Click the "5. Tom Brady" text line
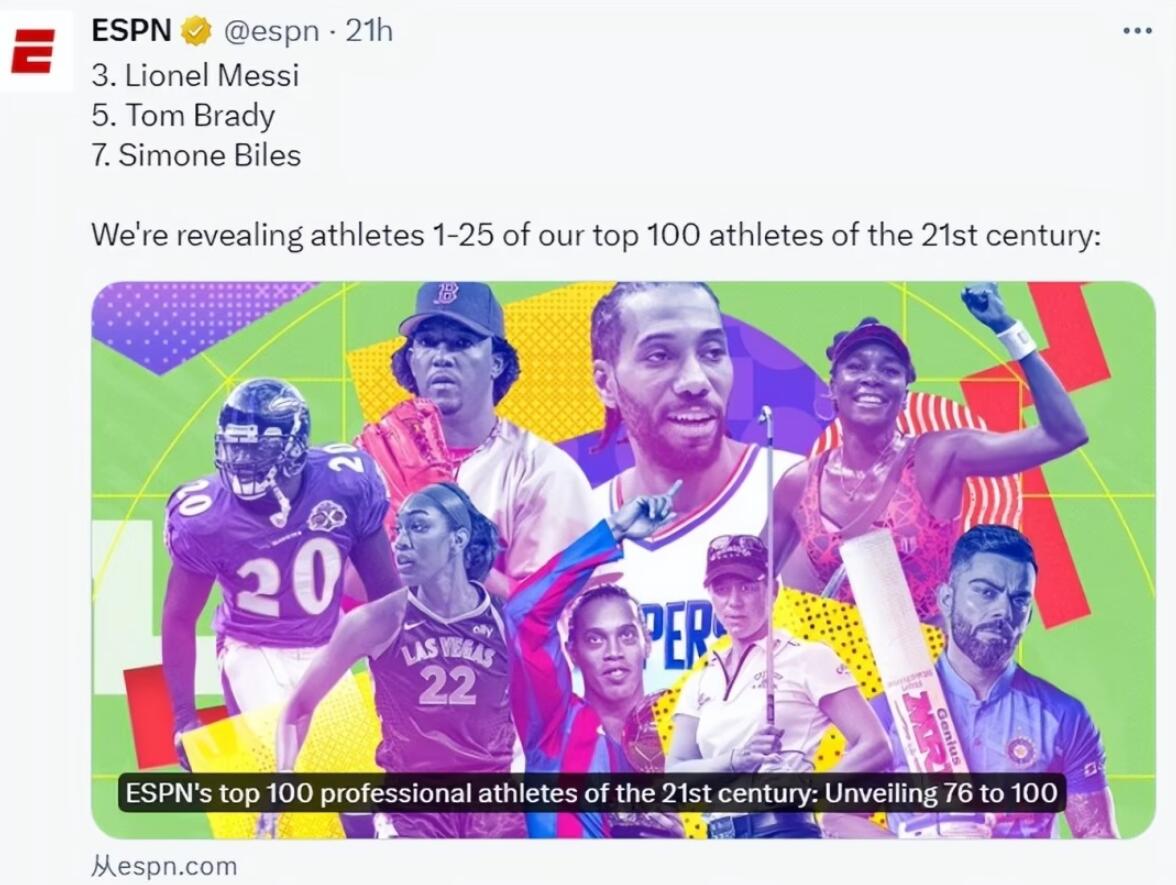1176x885 pixels. coord(182,116)
